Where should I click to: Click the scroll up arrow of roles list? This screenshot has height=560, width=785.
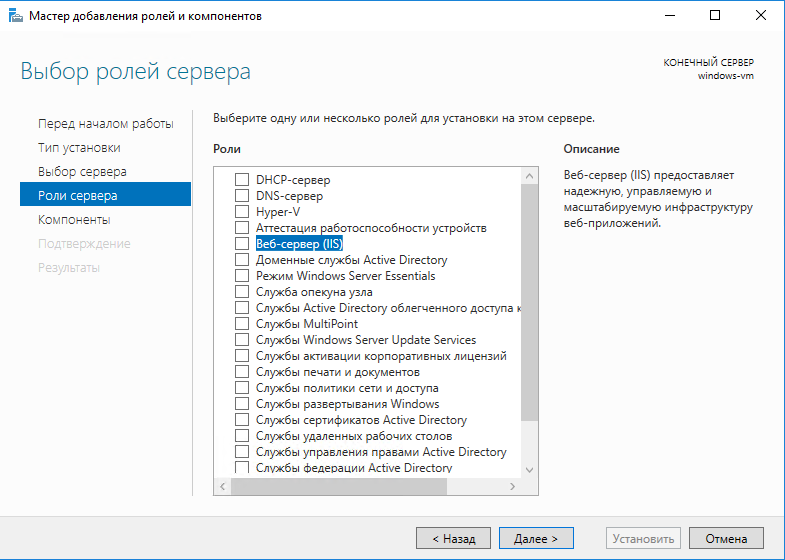[530, 176]
